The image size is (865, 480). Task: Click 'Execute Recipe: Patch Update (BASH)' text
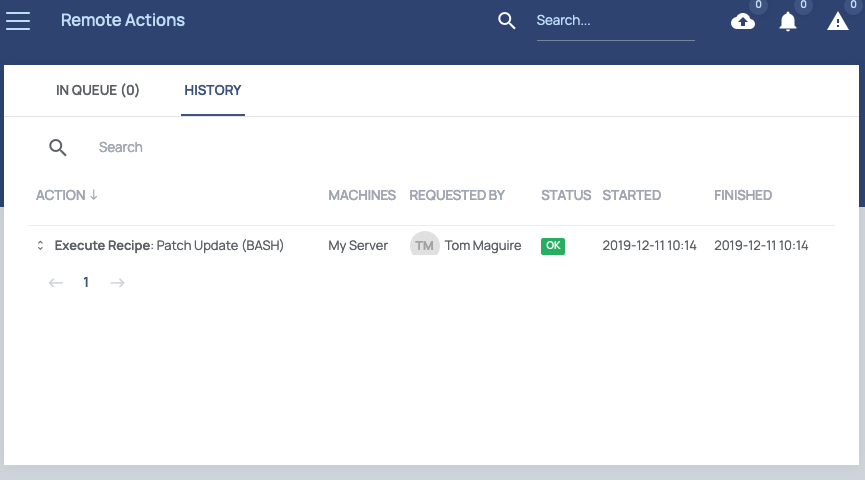point(169,246)
